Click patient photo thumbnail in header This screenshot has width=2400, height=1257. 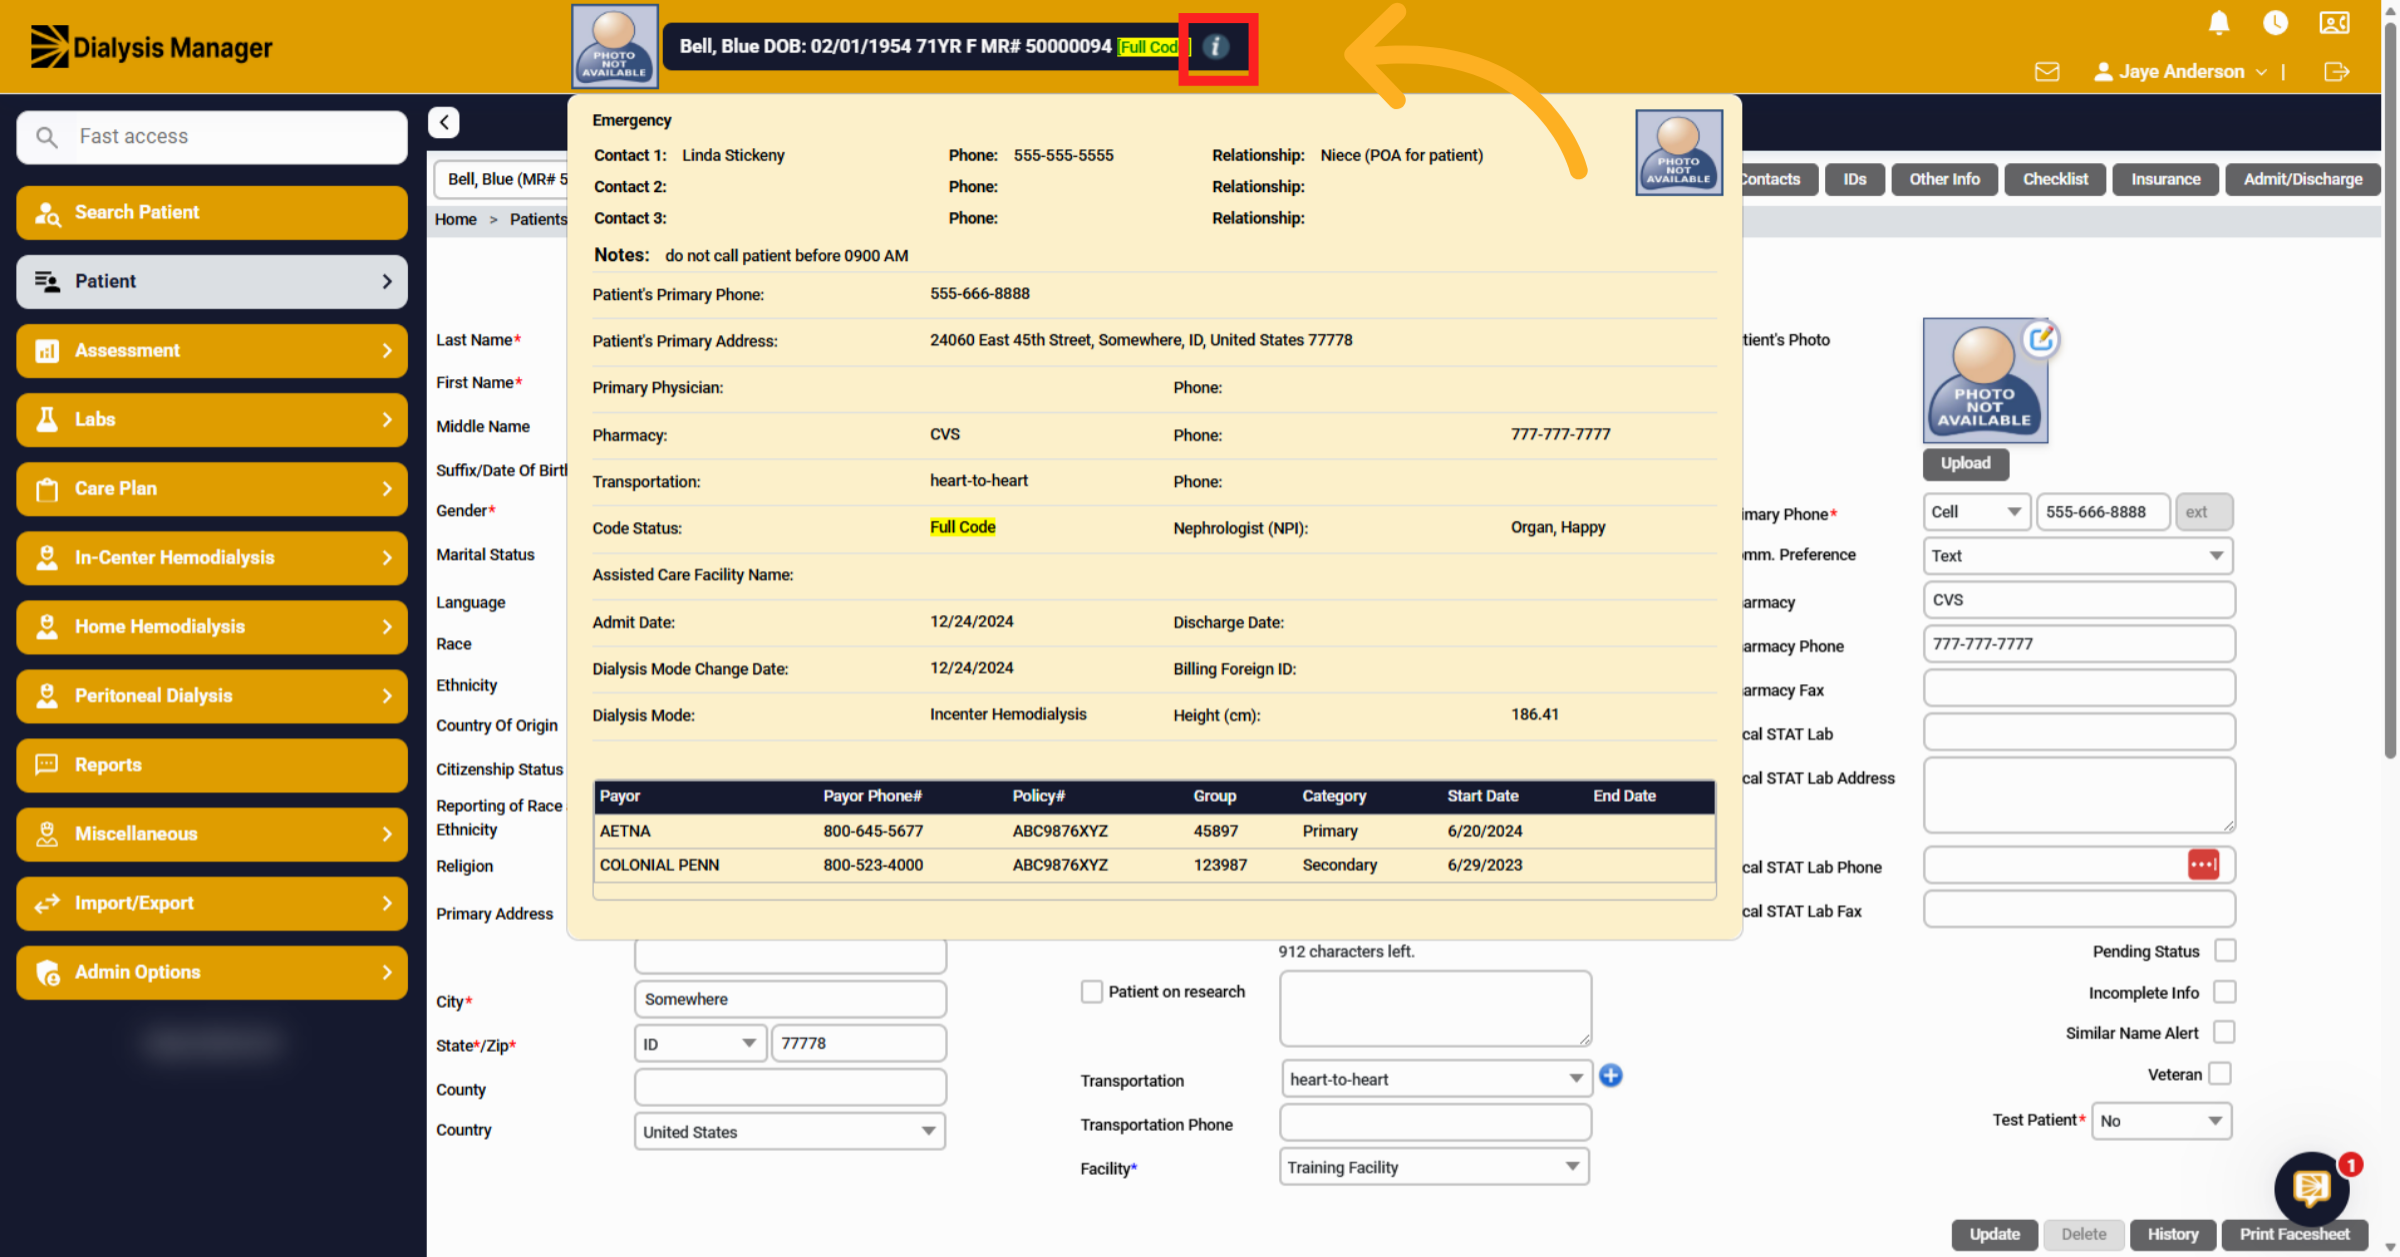pyautogui.click(x=614, y=47)
